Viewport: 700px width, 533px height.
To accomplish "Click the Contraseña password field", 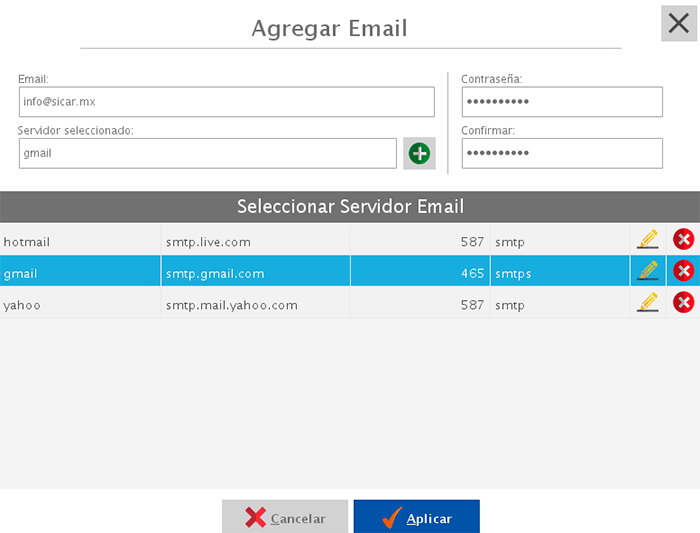I will pyautogui.click(x=562, y=102).
